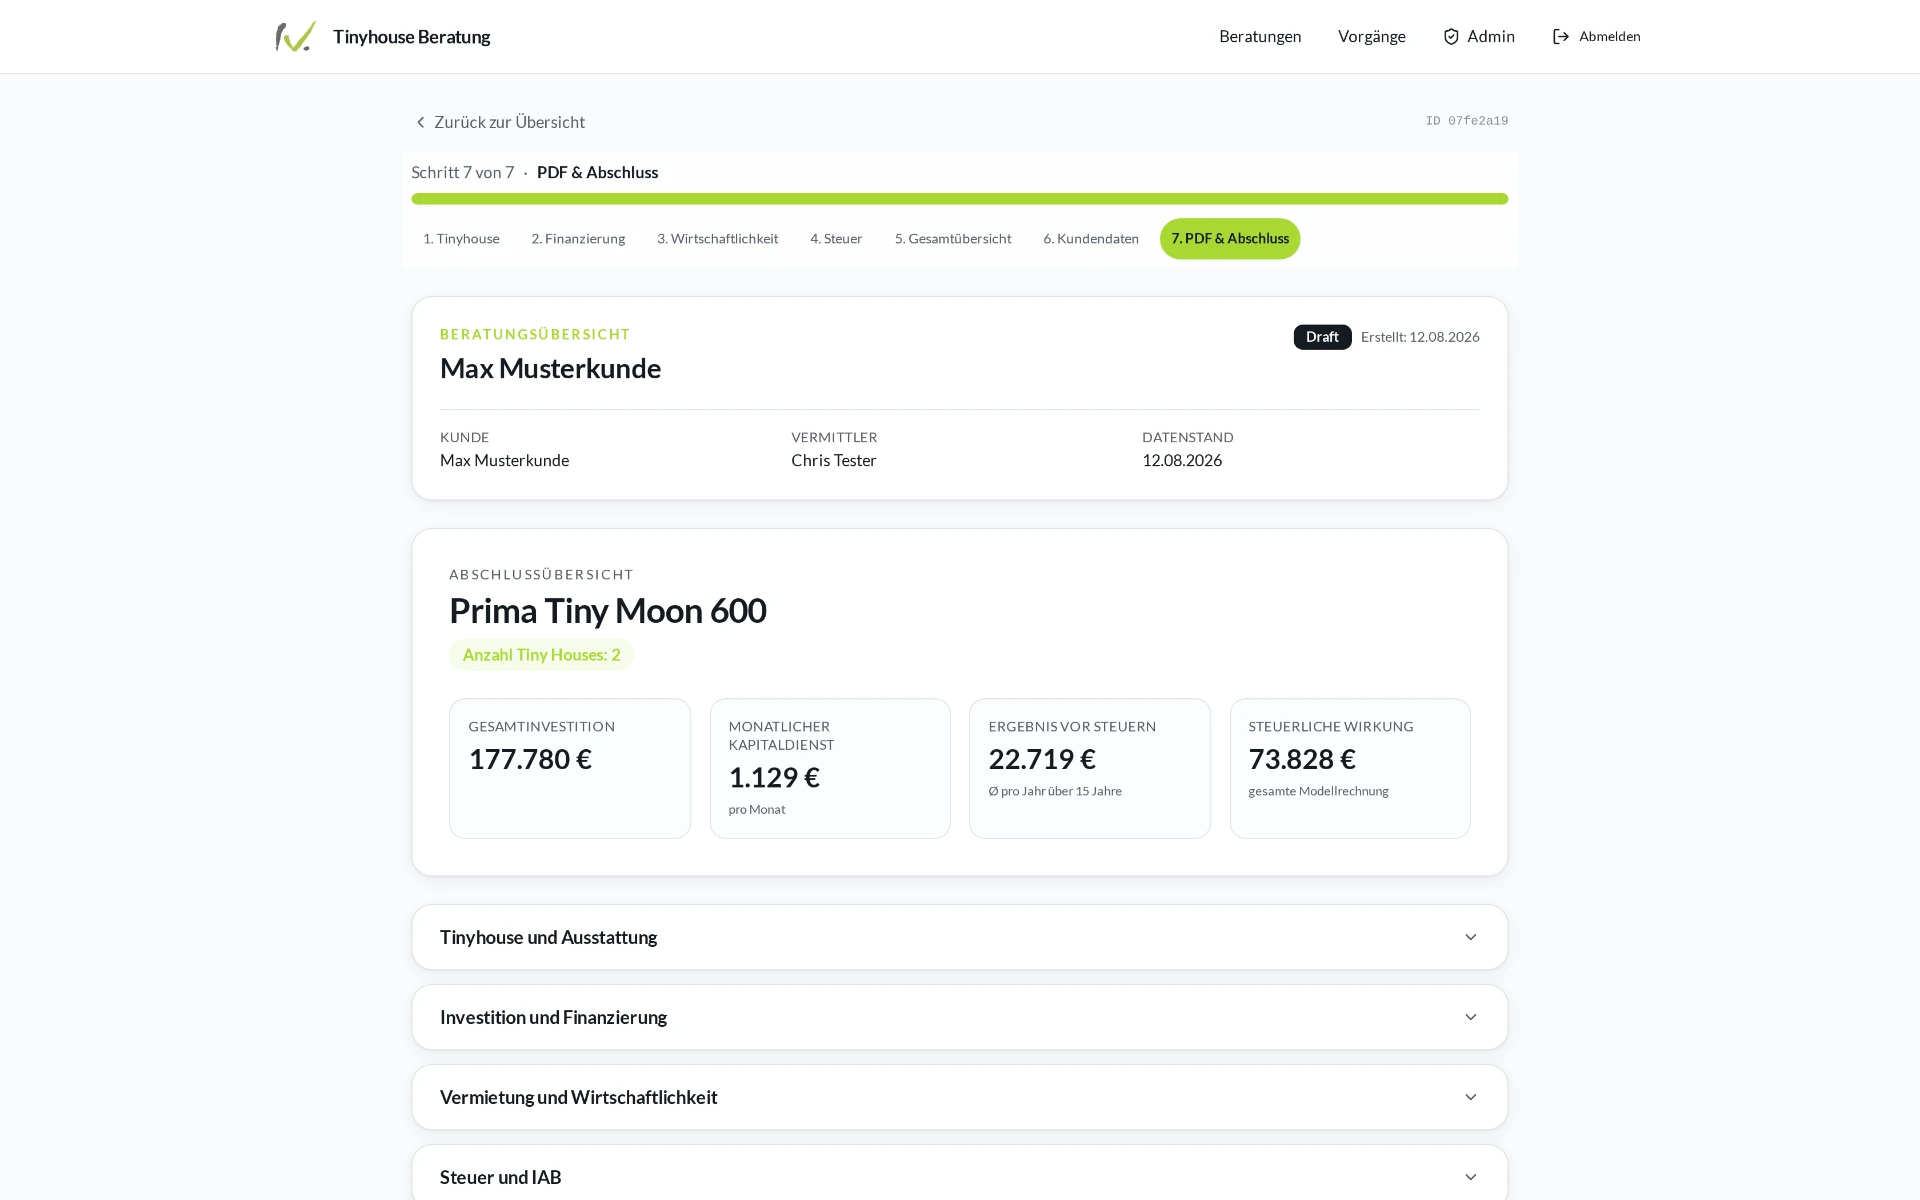Go to step 4. Steuer
This screenshot has width=1920, height=1200.
click(x=836, y=238)
